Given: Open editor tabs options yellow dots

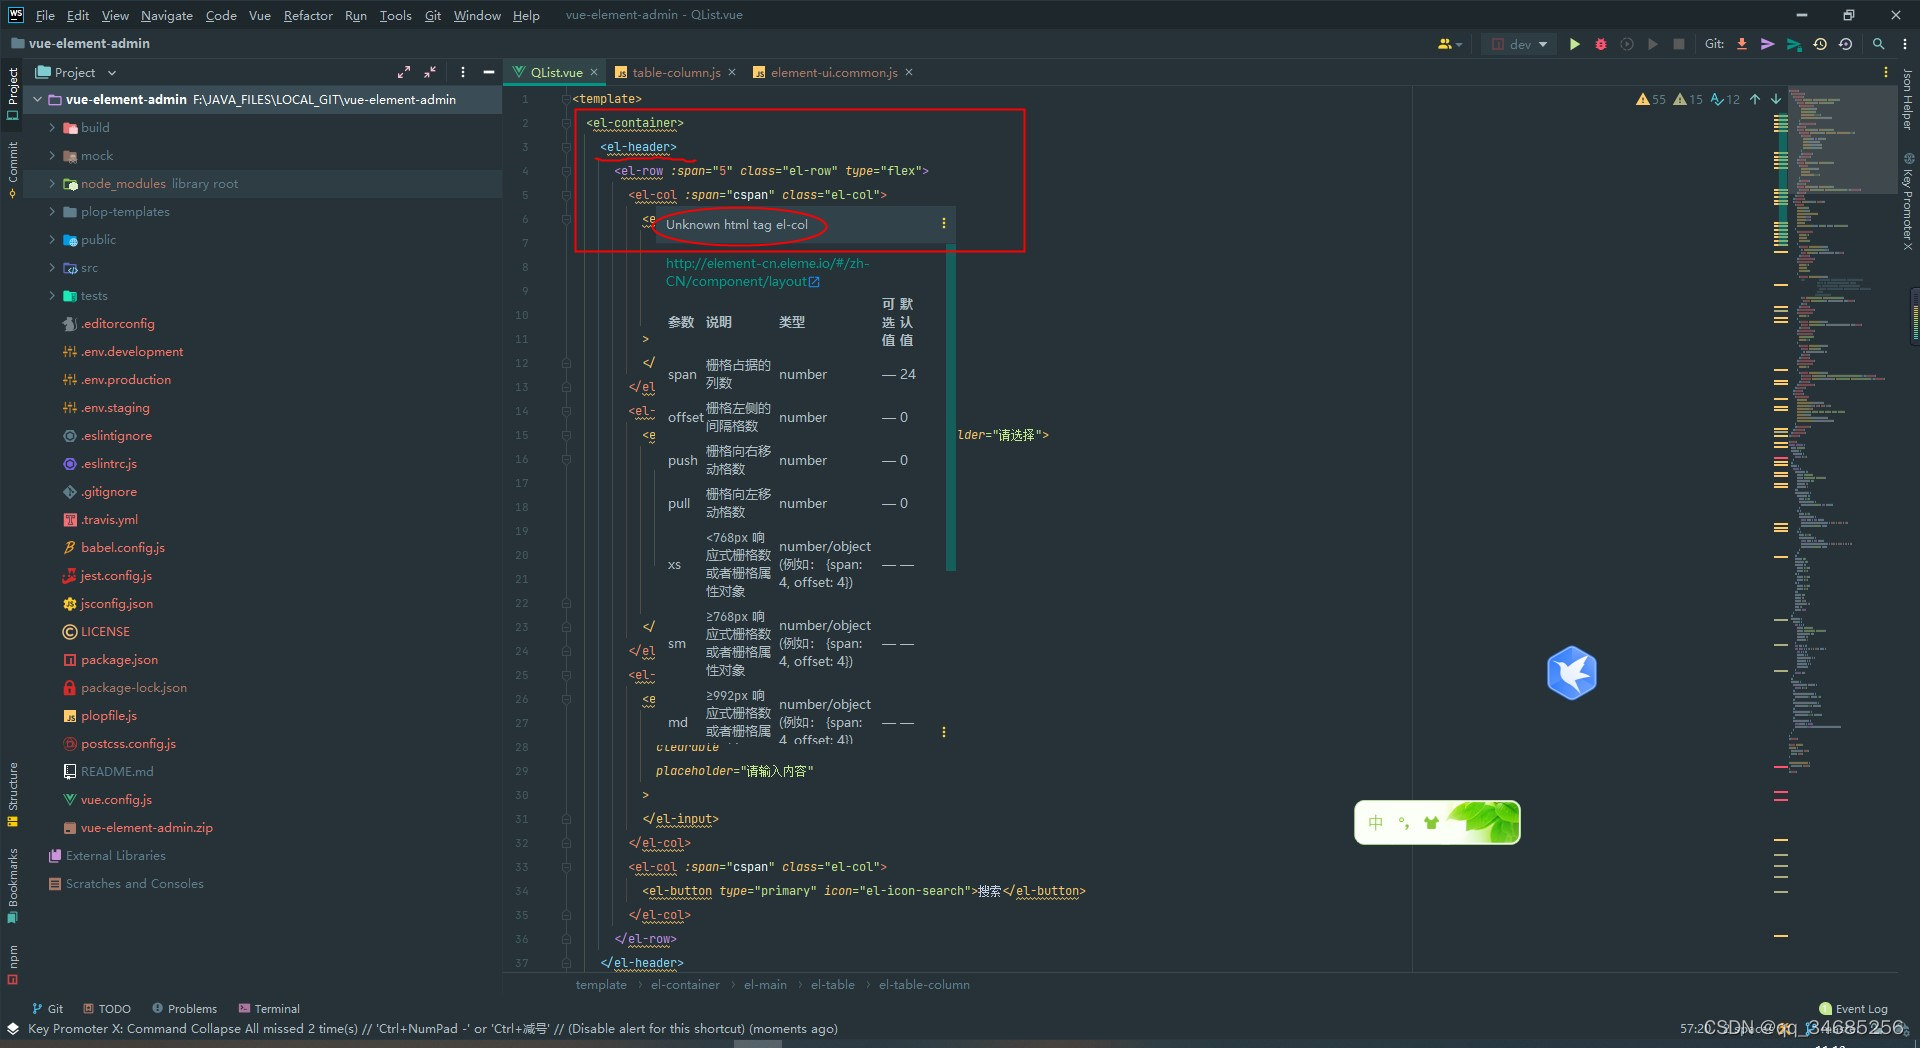Looking at the screenshot, I should point(1886,72).
